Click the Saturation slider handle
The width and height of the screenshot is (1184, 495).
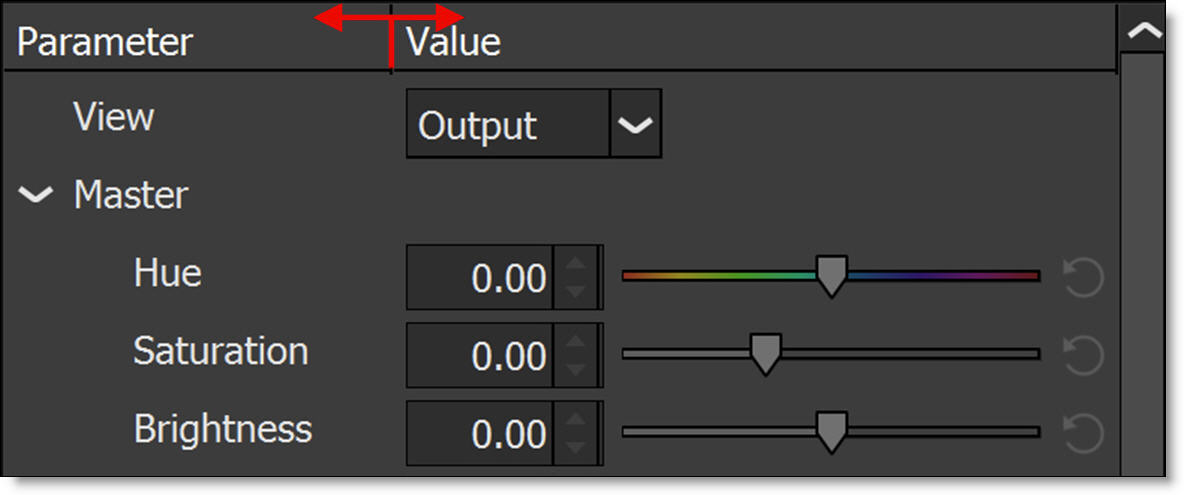tap(765, 353)
